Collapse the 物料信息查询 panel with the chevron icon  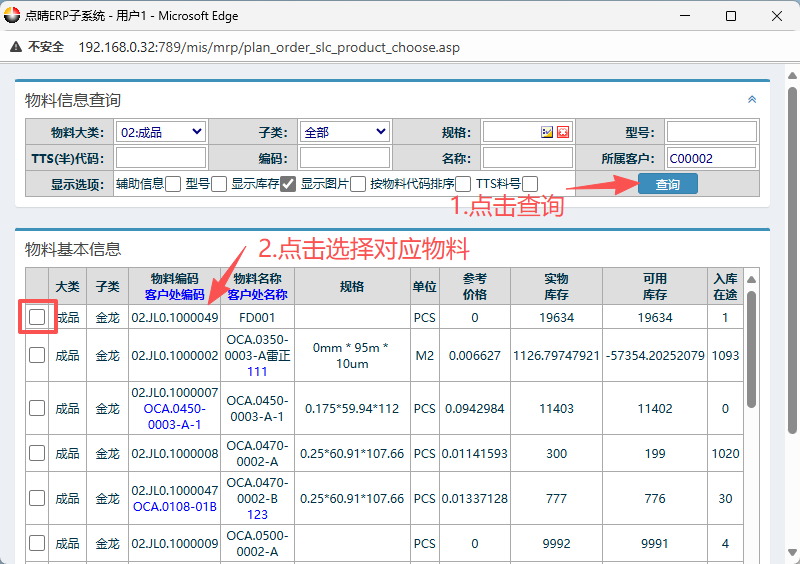752,100
